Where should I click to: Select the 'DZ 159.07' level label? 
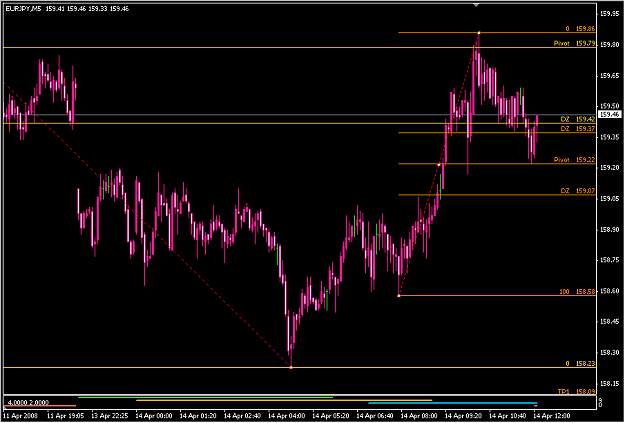pyautogui.click(x=578, y=191)
